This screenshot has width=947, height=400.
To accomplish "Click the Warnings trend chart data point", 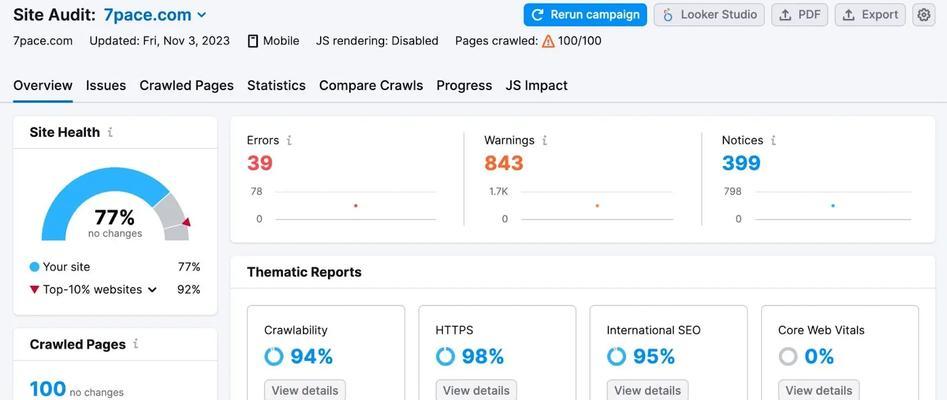I will tap(597, 206).
